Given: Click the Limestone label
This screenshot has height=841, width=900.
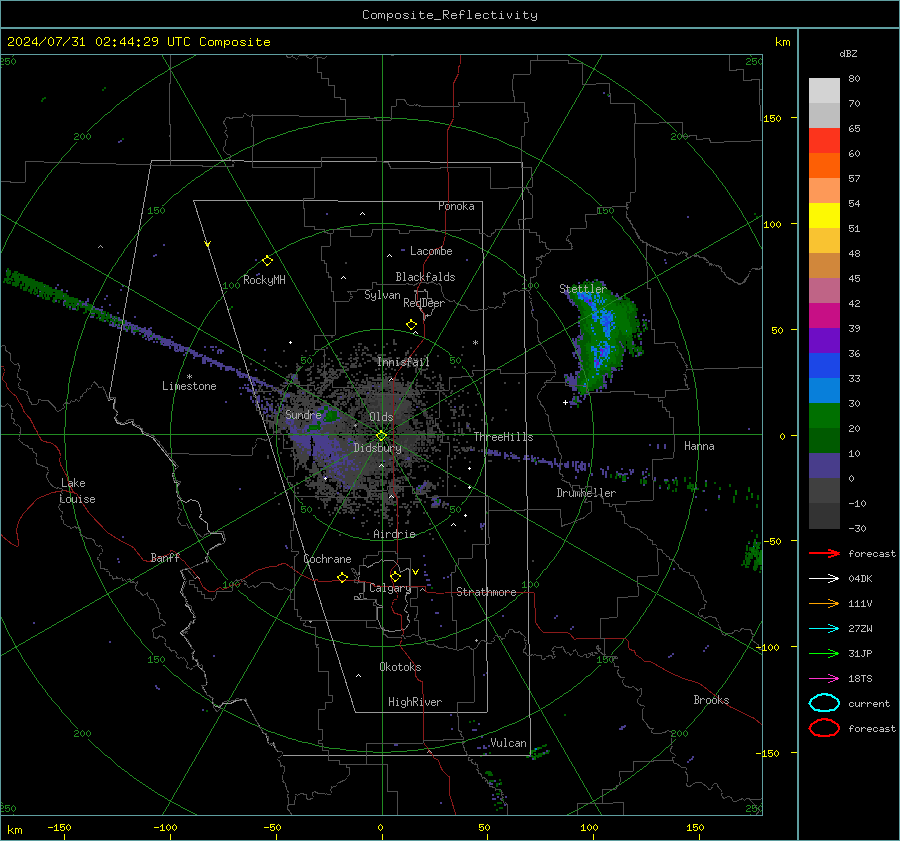Looking at the screenshot, I should (189, 386).
